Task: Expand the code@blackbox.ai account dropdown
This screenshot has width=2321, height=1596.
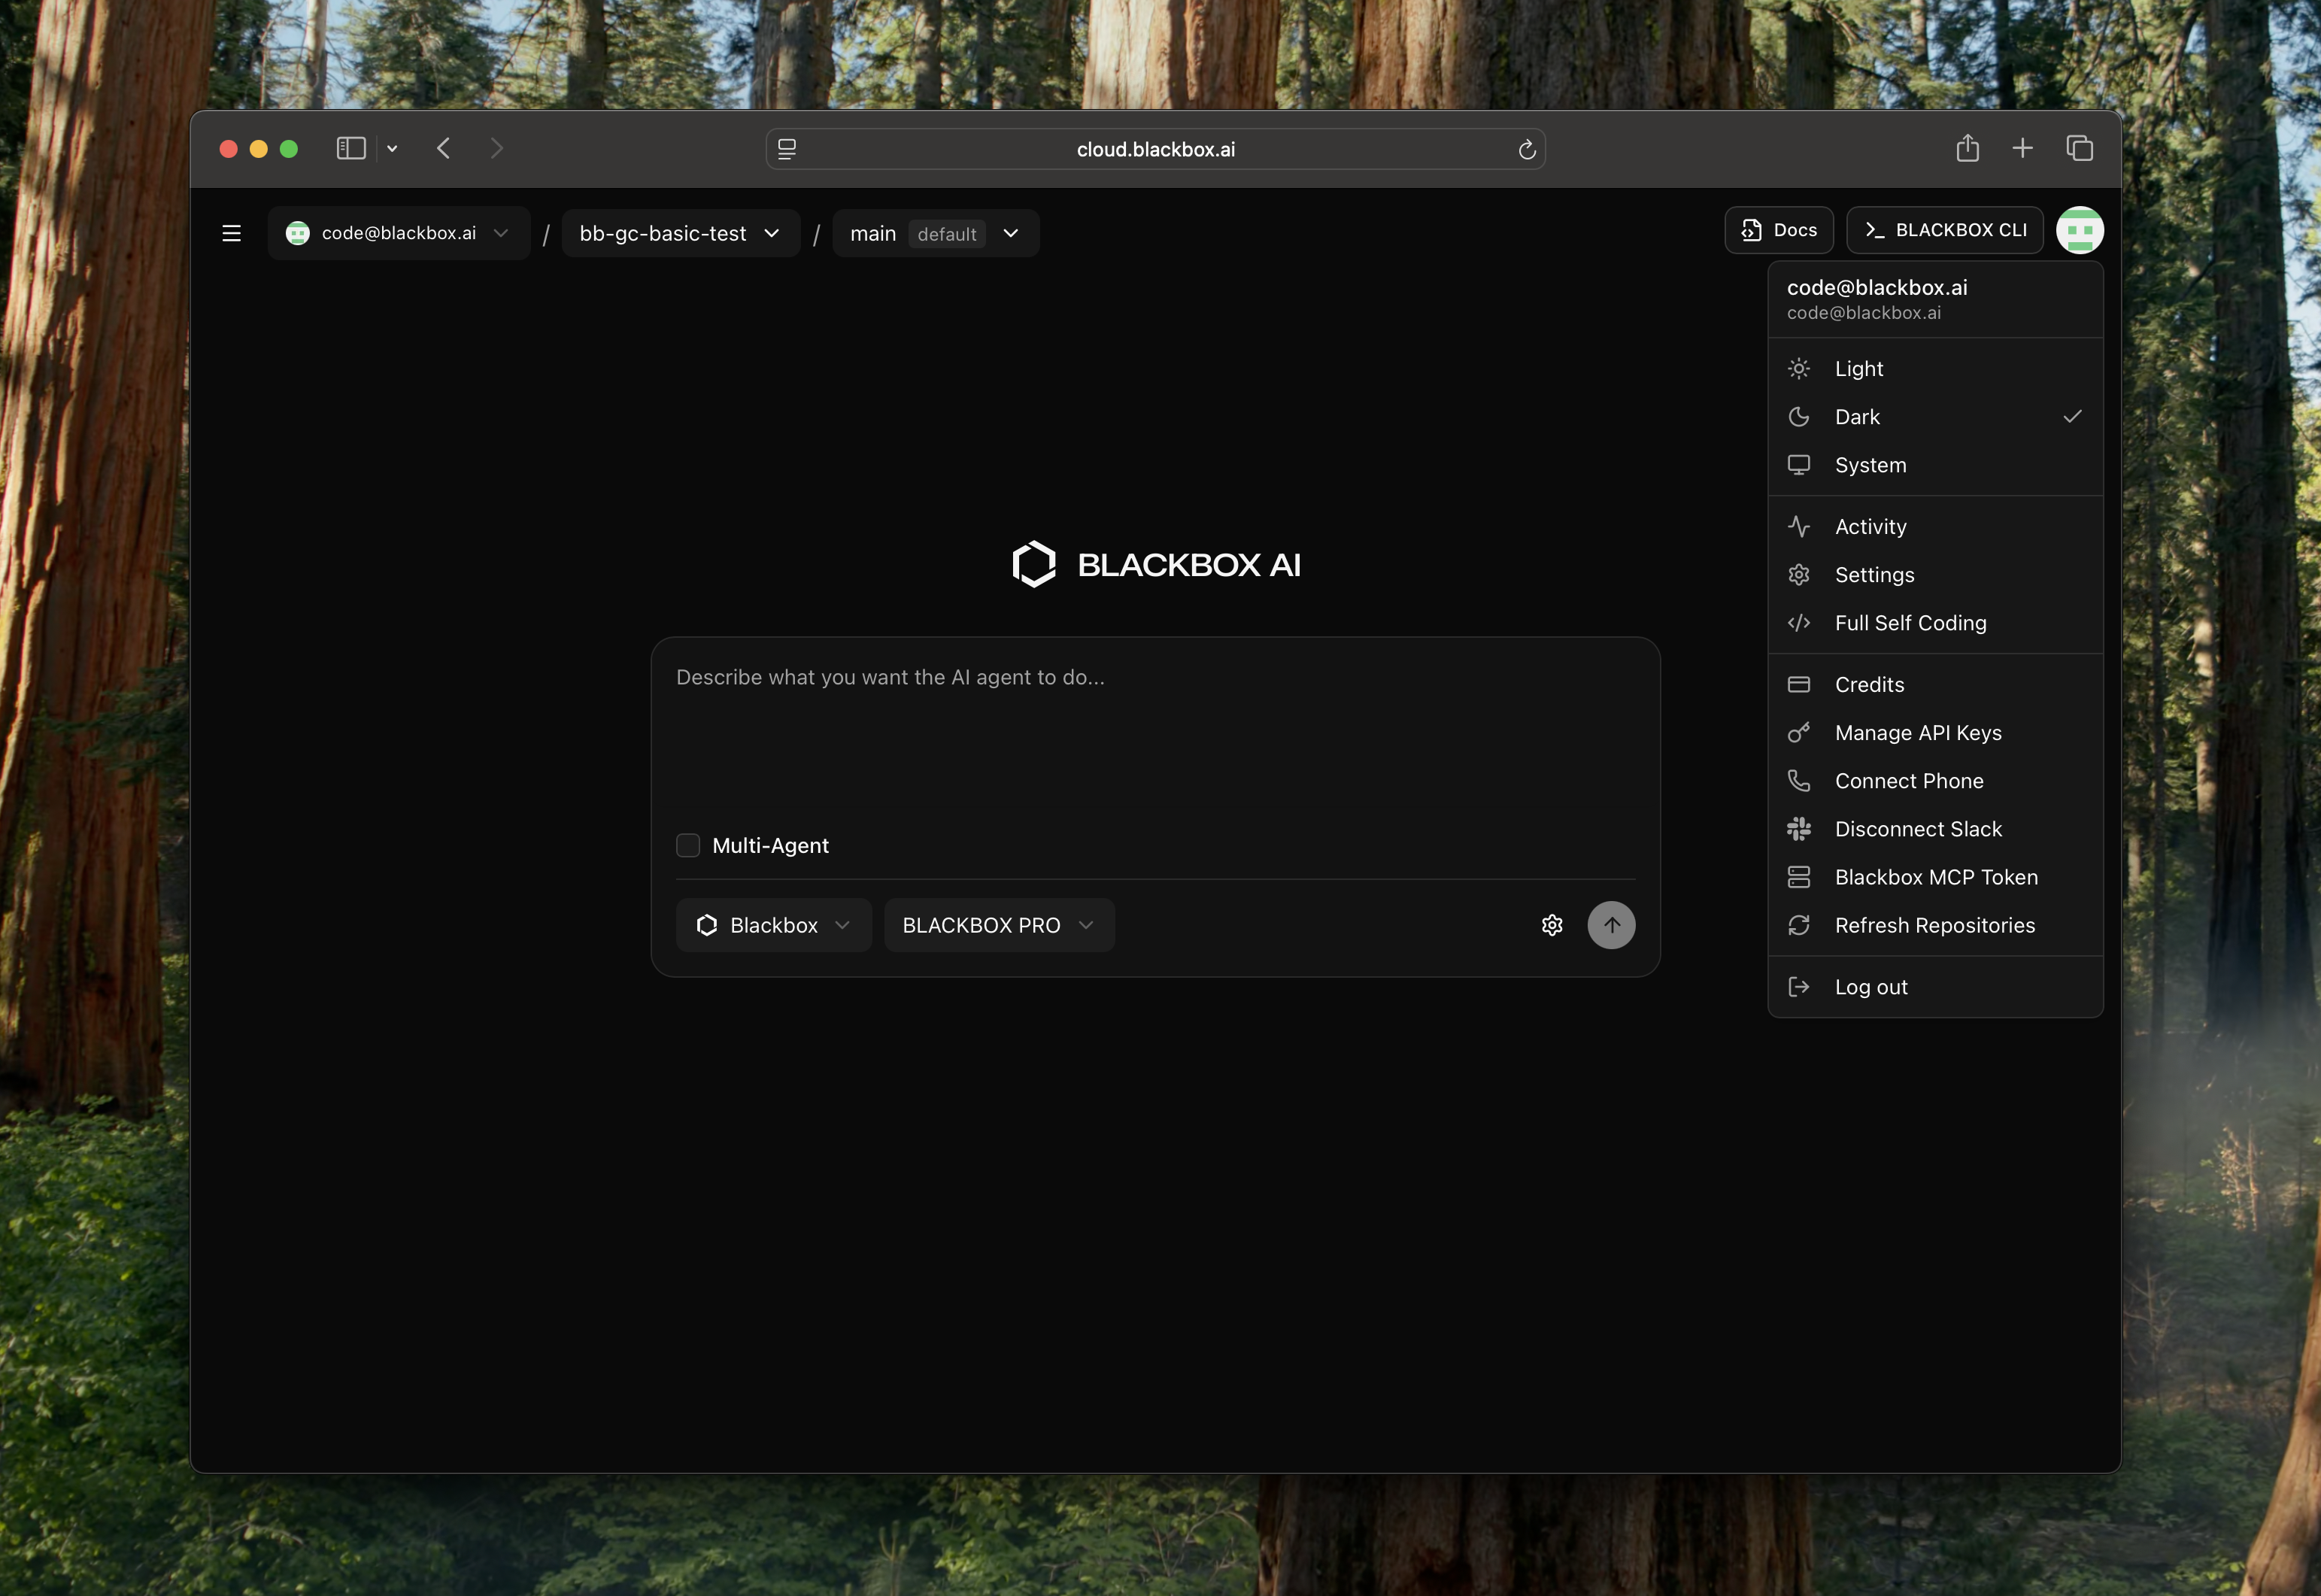Action: click(399, 233)
